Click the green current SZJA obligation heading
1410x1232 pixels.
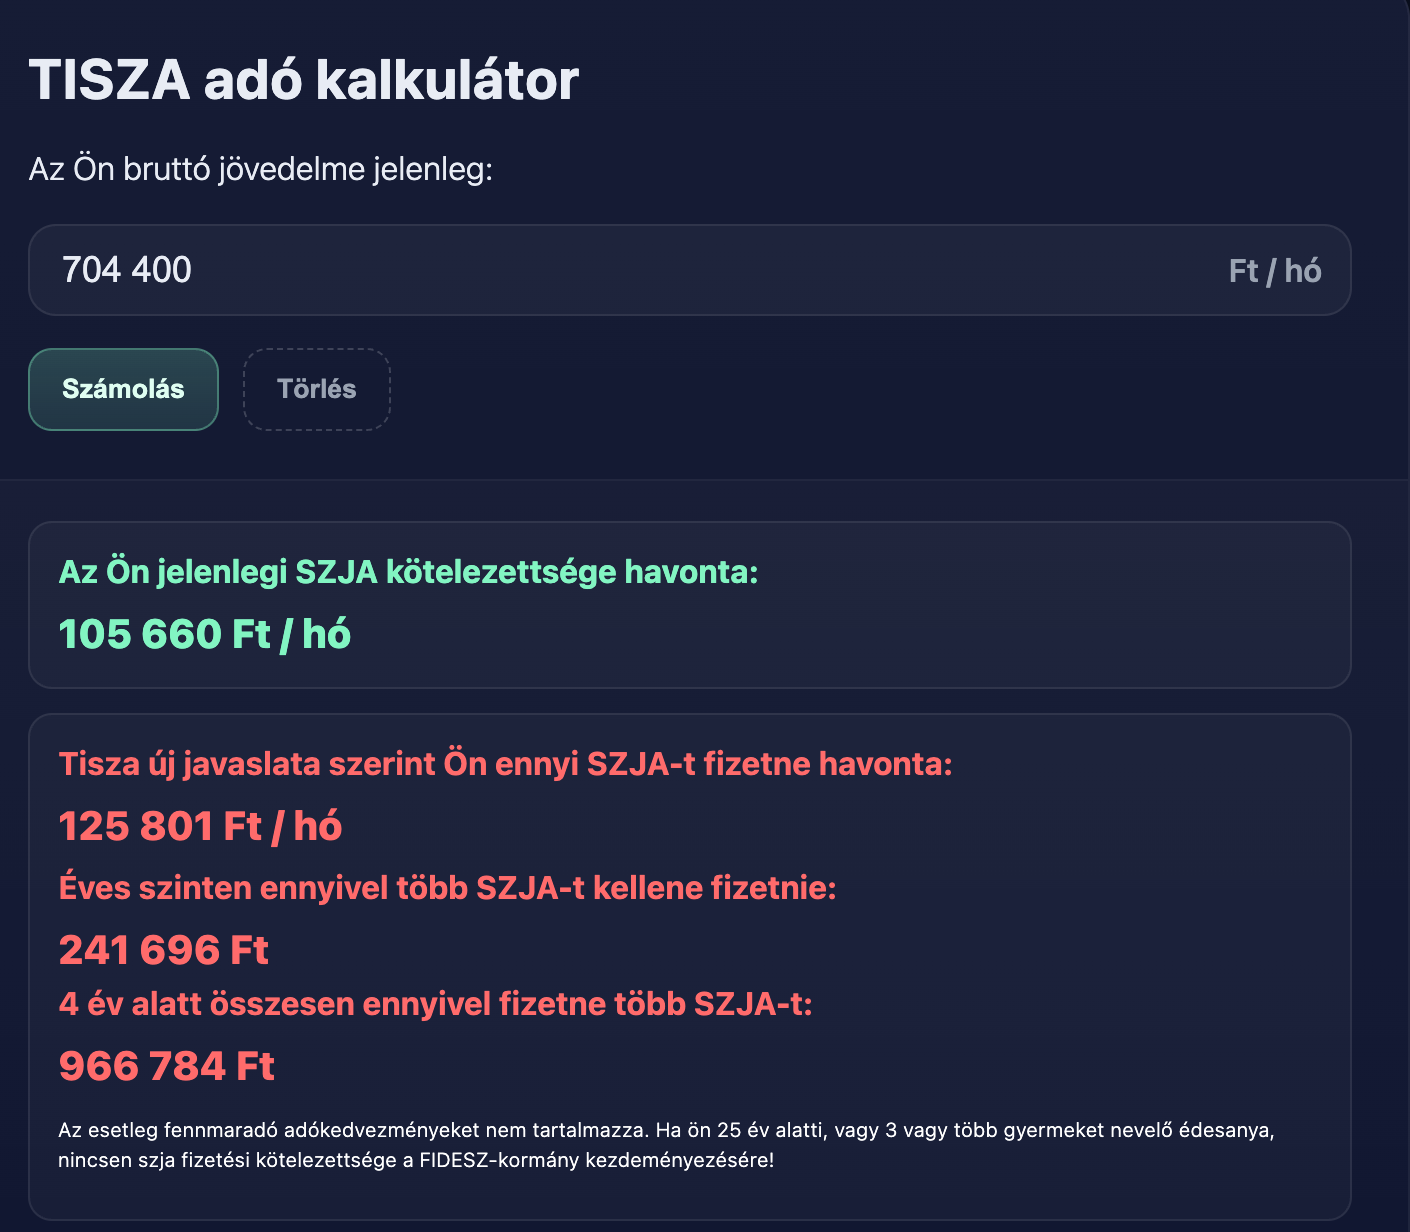(x=408, y=572)
